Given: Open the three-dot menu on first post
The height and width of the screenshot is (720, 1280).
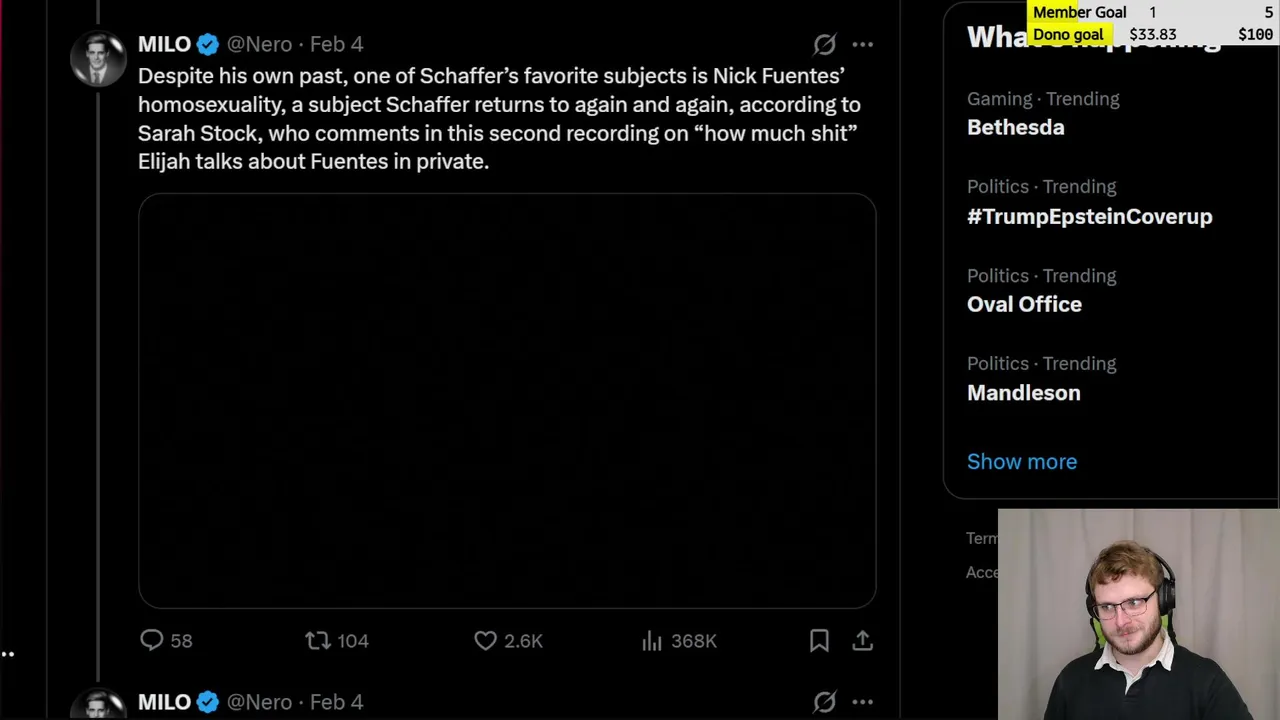Looking at the screenshot, I should tap(862, 44).
